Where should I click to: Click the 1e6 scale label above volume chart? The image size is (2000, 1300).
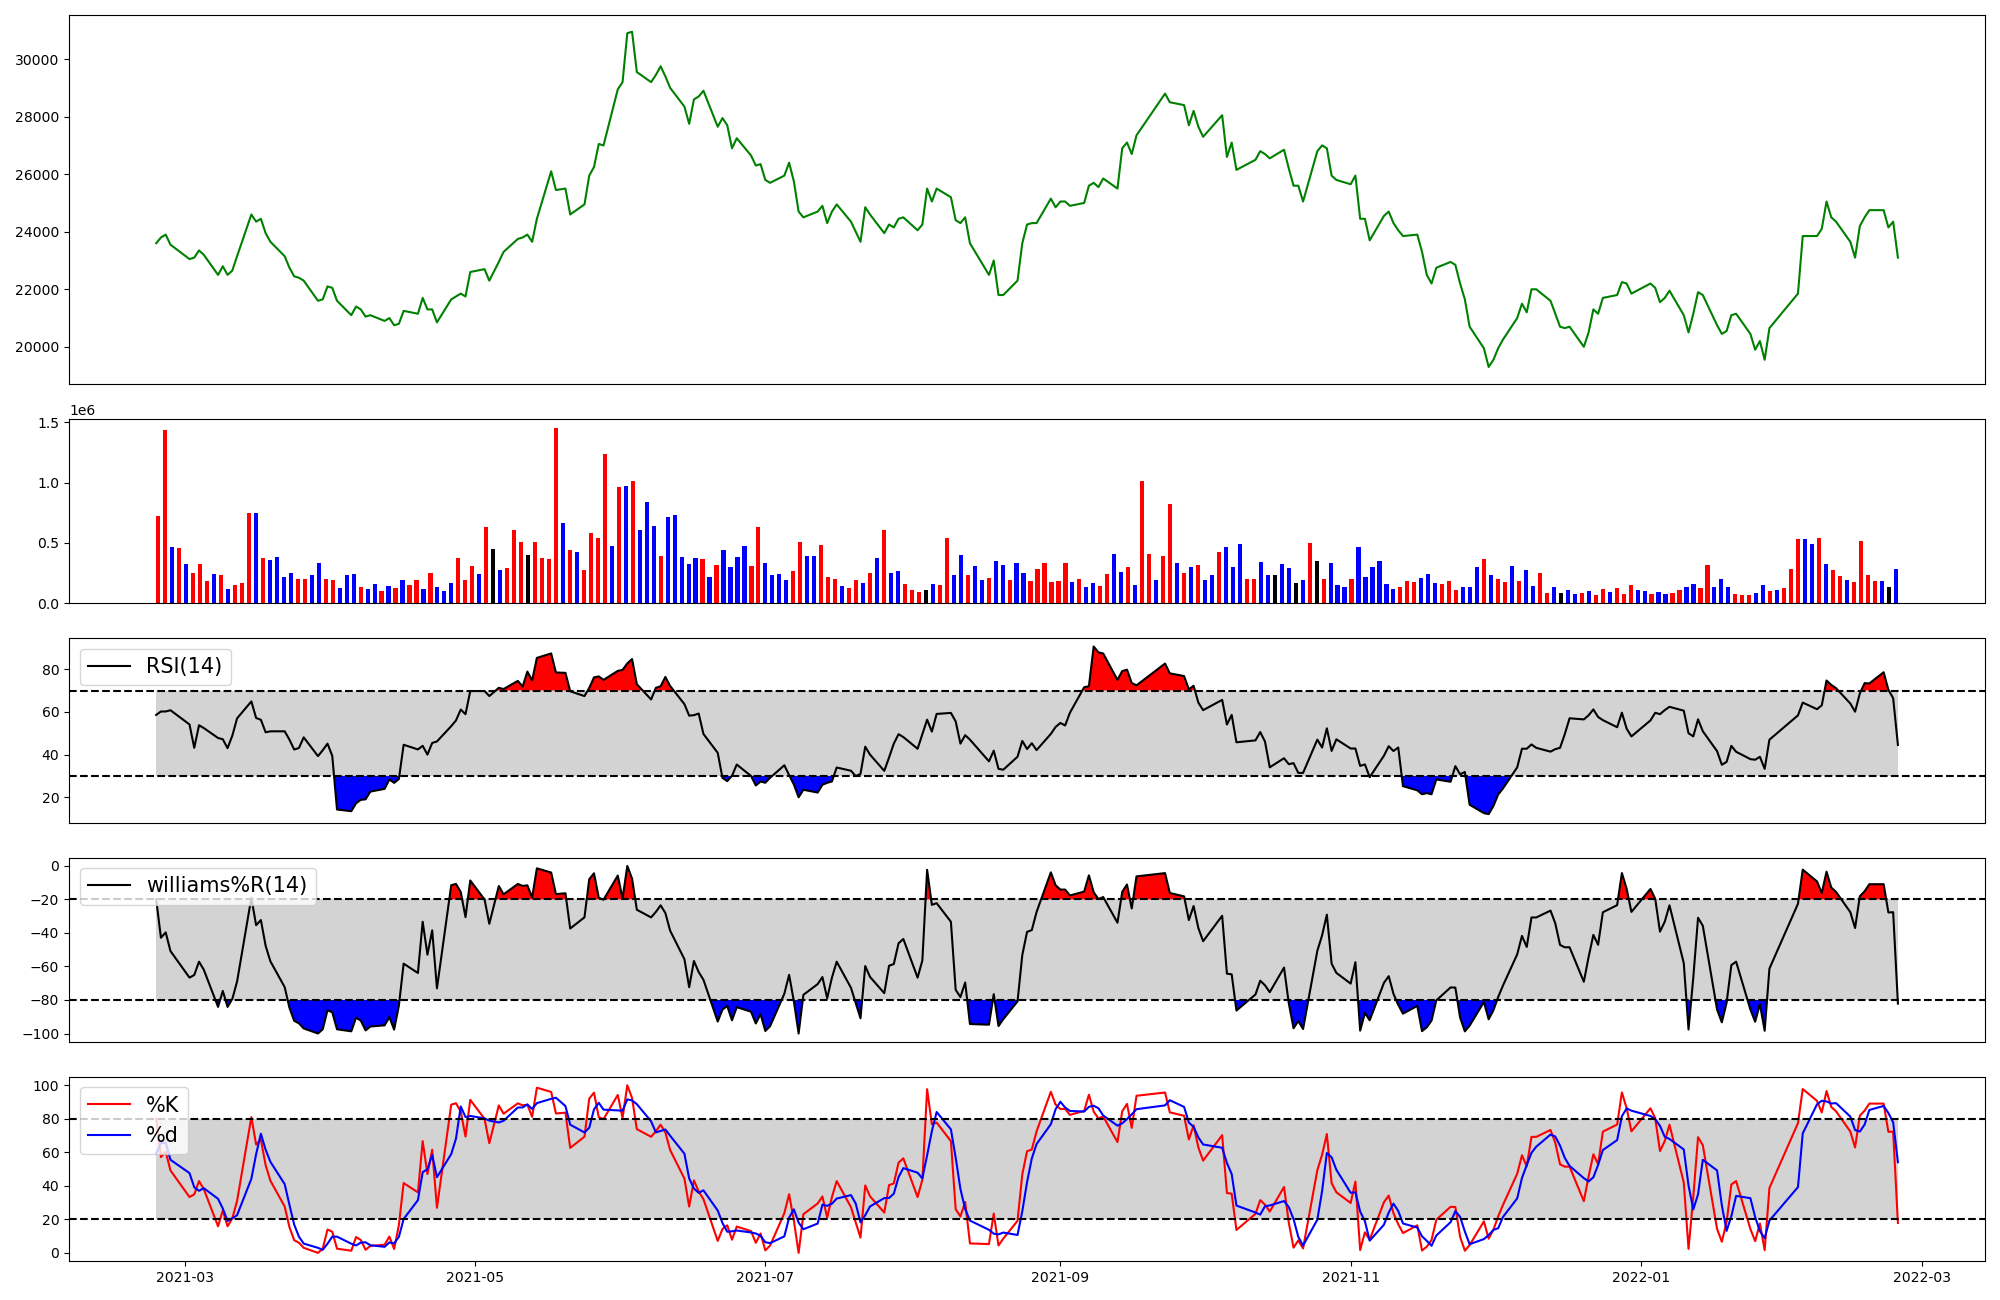(82, 410)
